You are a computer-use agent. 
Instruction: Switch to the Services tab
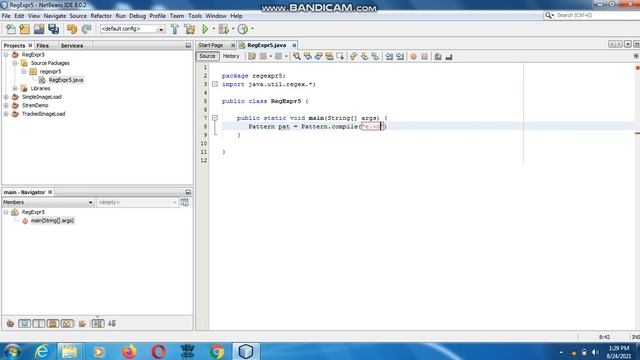[x=72, y=46]
